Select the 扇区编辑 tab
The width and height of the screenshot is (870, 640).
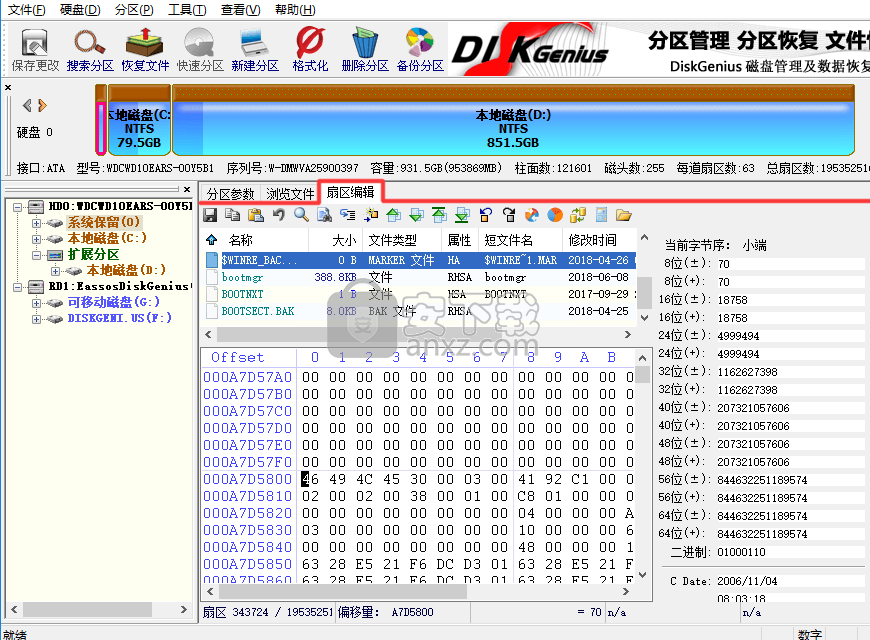(350, 192)
